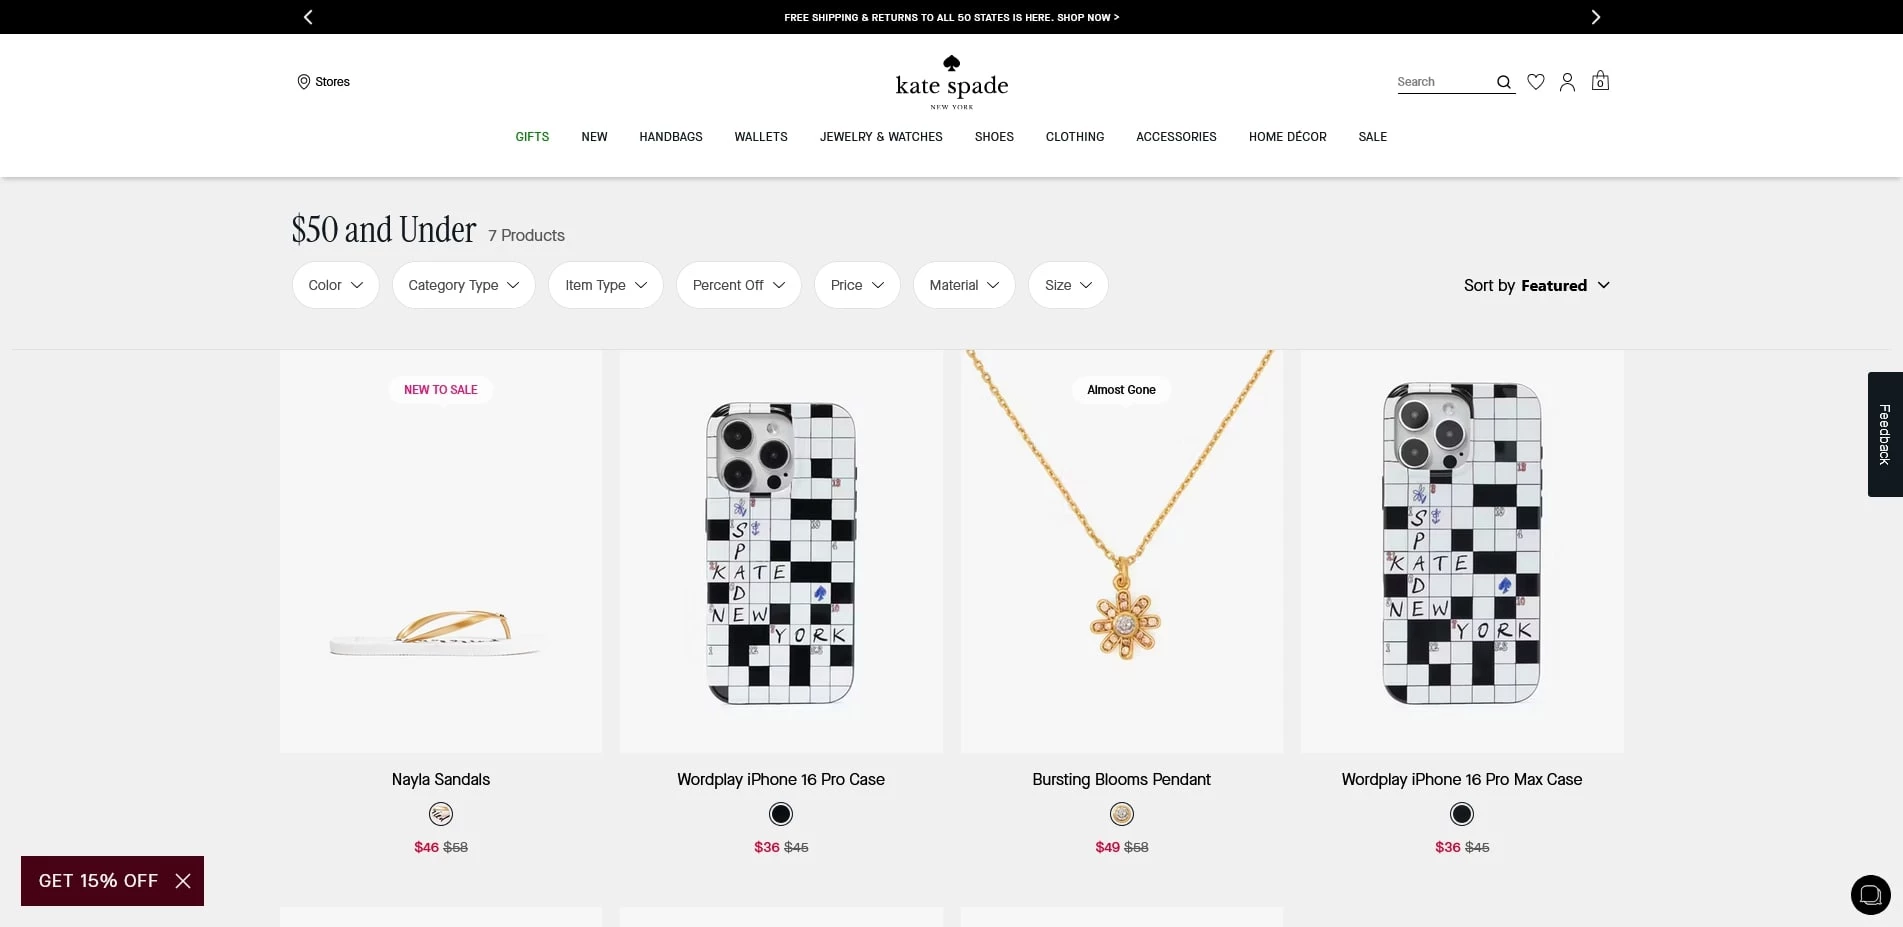The image size is (1903, 927).
Task: Open the shopping bag icon
Action: (1600, 81)
